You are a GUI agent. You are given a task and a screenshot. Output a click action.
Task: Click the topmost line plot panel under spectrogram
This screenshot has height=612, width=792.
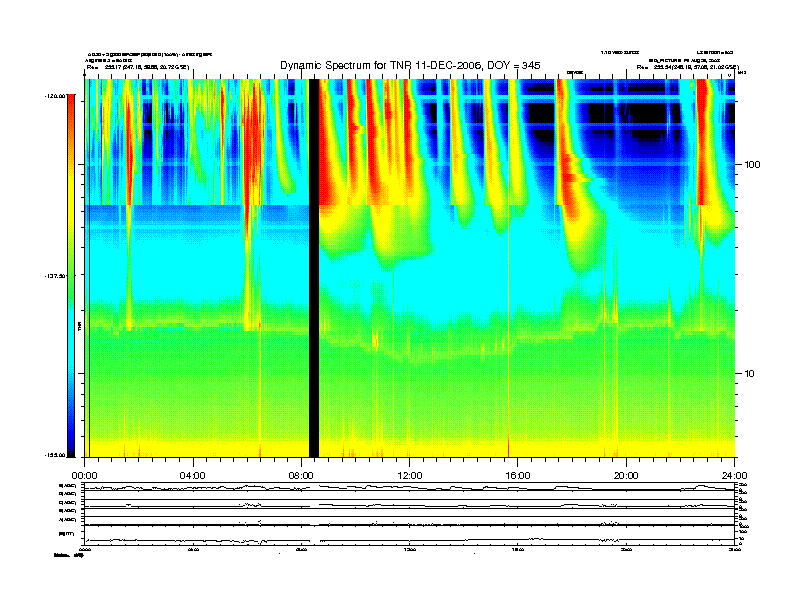click(x=410, y=487)
